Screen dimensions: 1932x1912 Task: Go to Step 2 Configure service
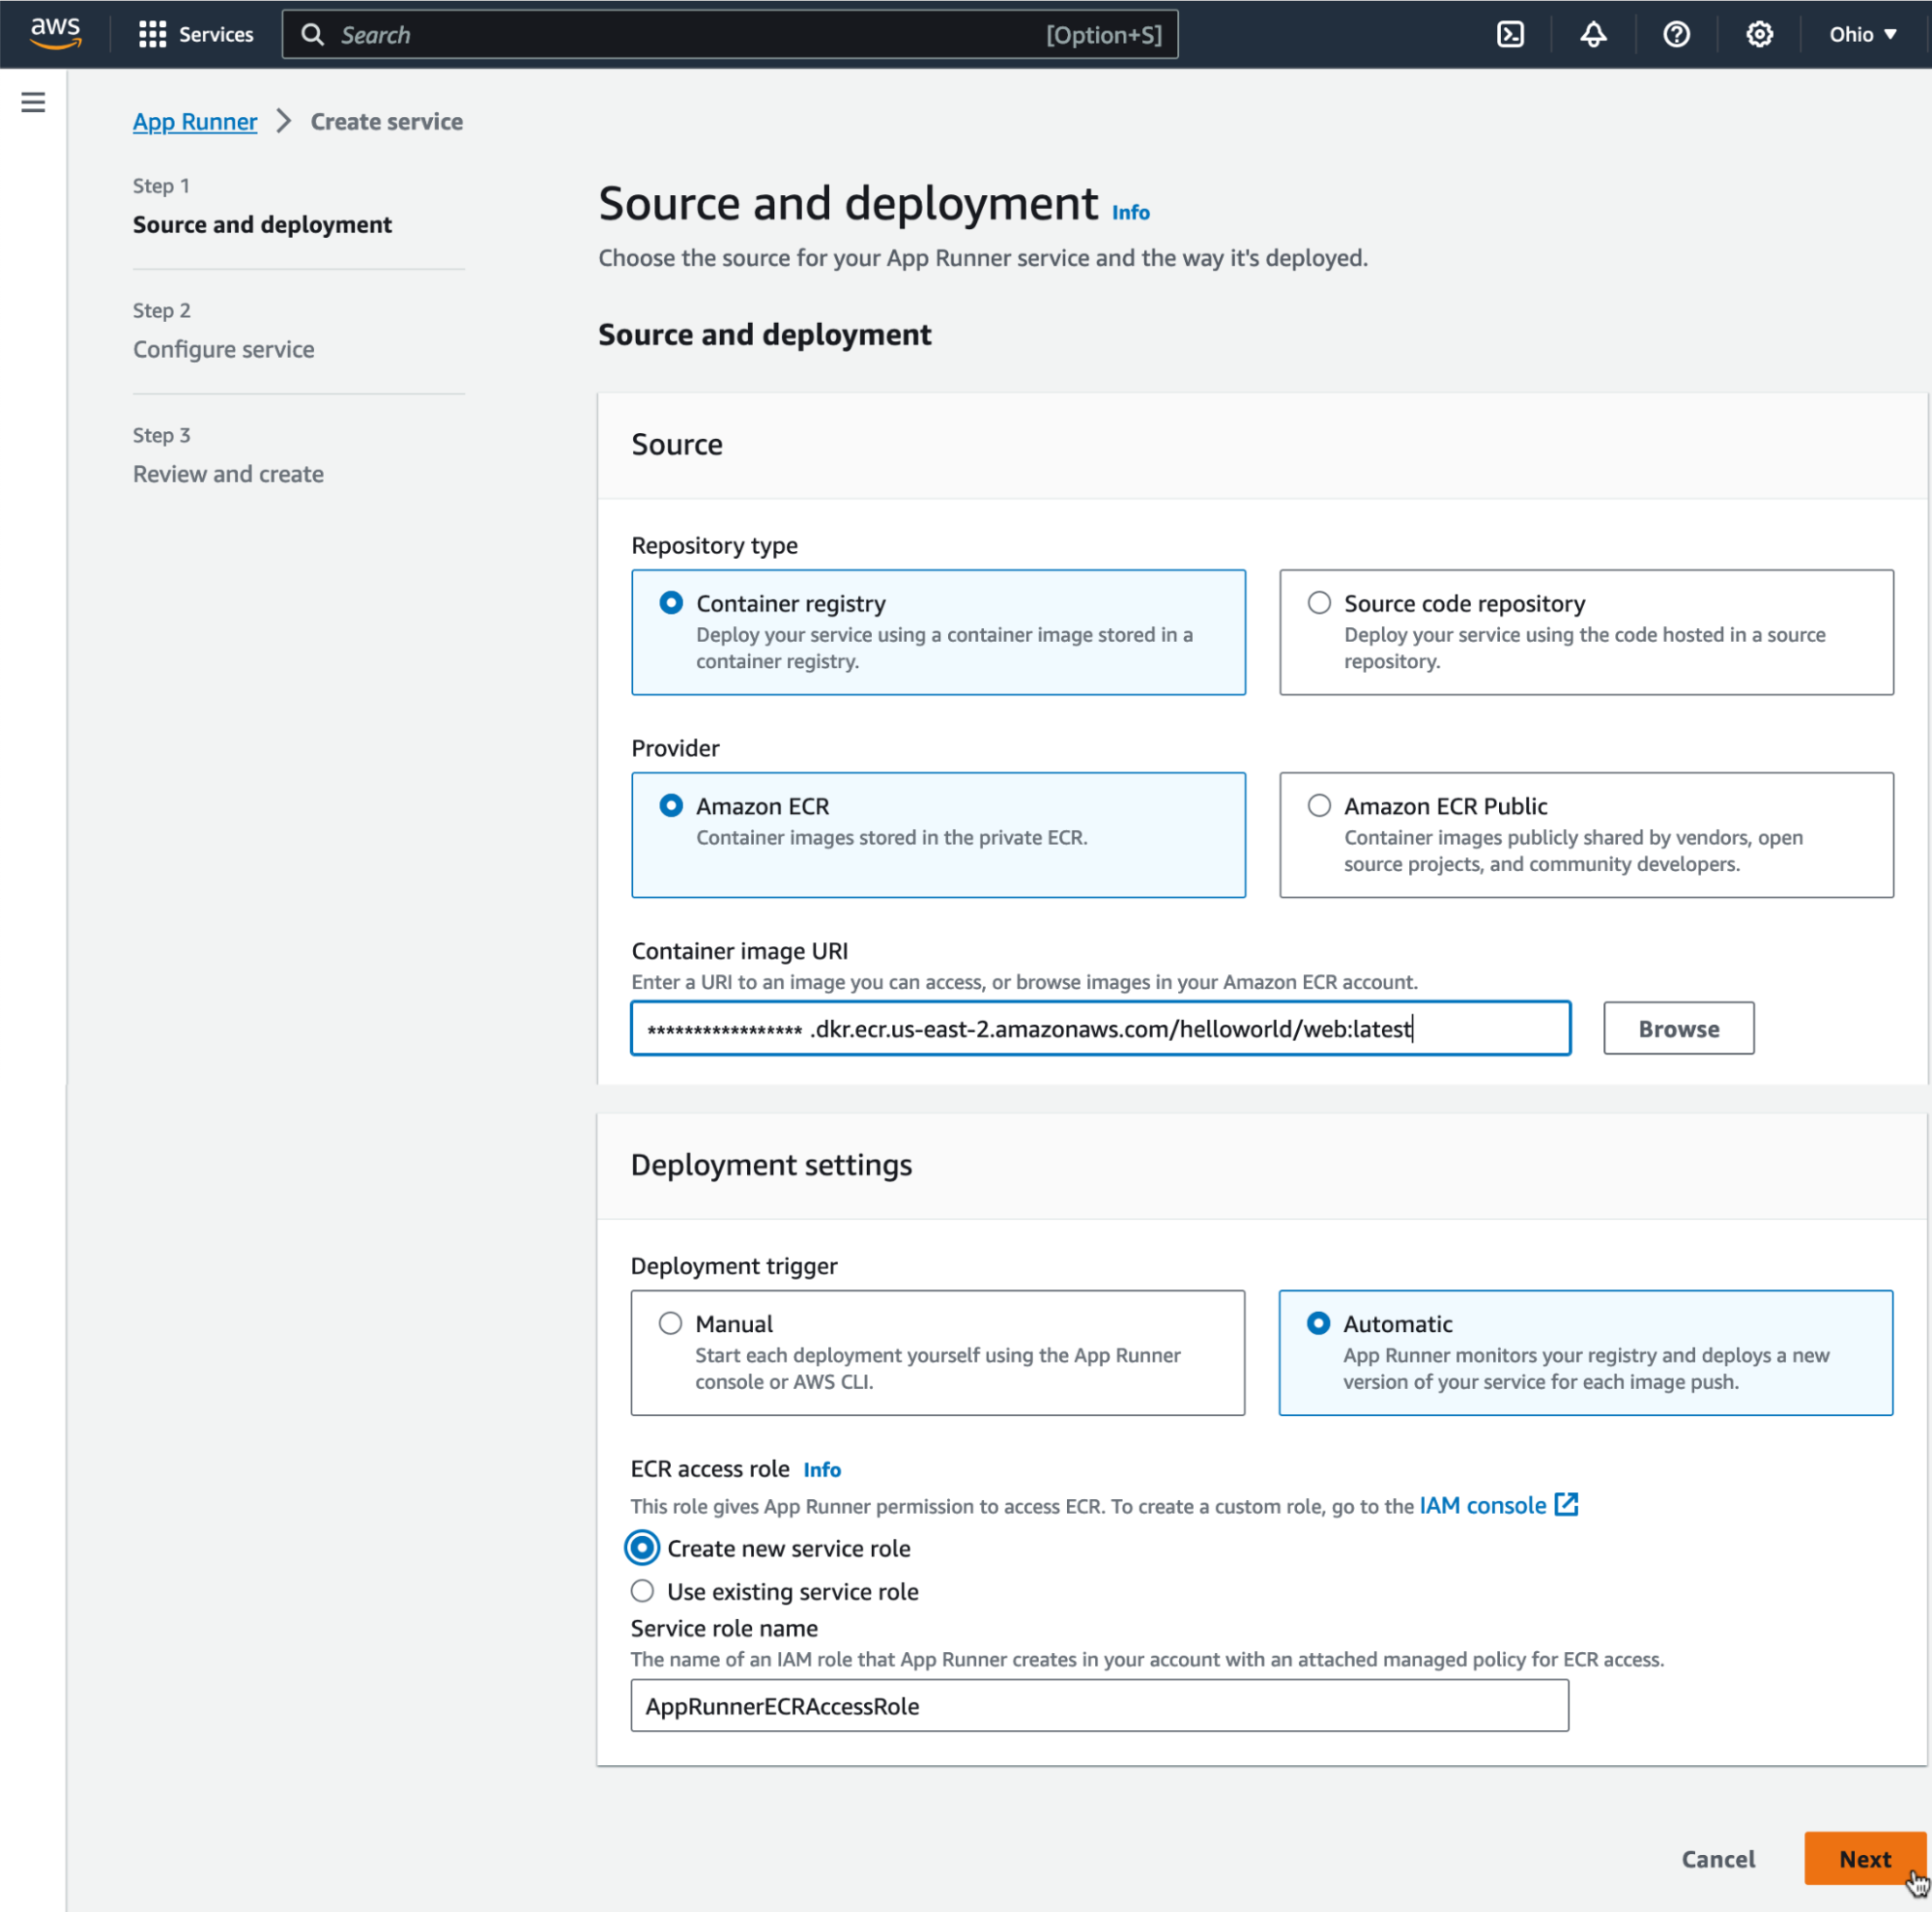(x=223, y=349)
